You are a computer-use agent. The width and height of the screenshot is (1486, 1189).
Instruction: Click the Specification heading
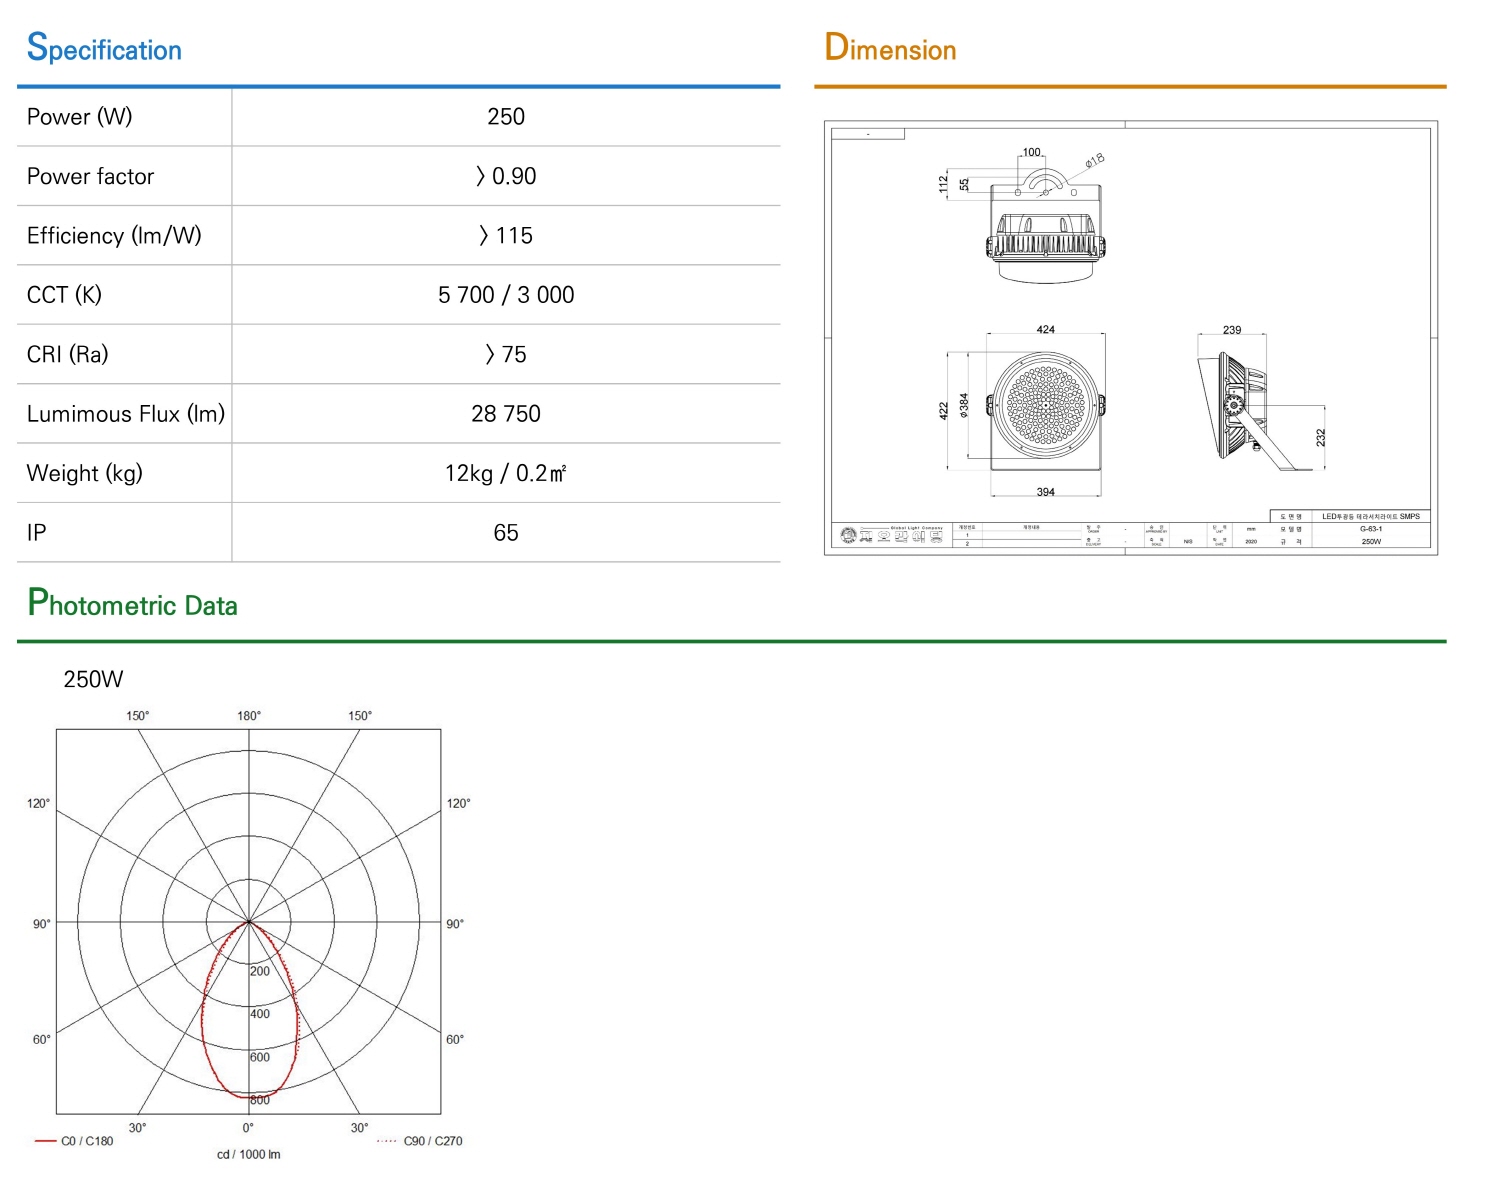pyautogui.click(x=104, y=48)
